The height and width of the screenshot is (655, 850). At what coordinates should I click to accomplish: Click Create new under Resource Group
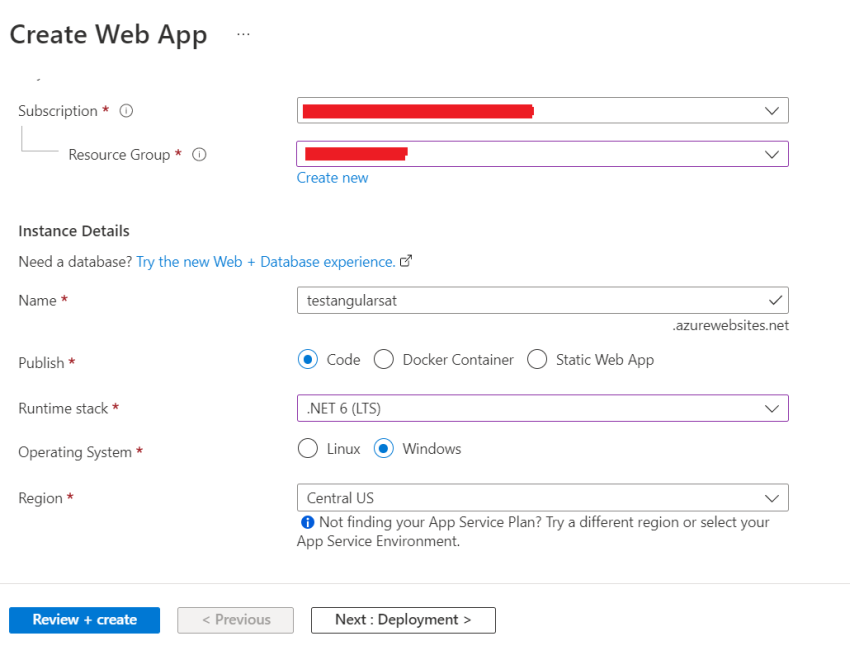[x=332, y=177]
